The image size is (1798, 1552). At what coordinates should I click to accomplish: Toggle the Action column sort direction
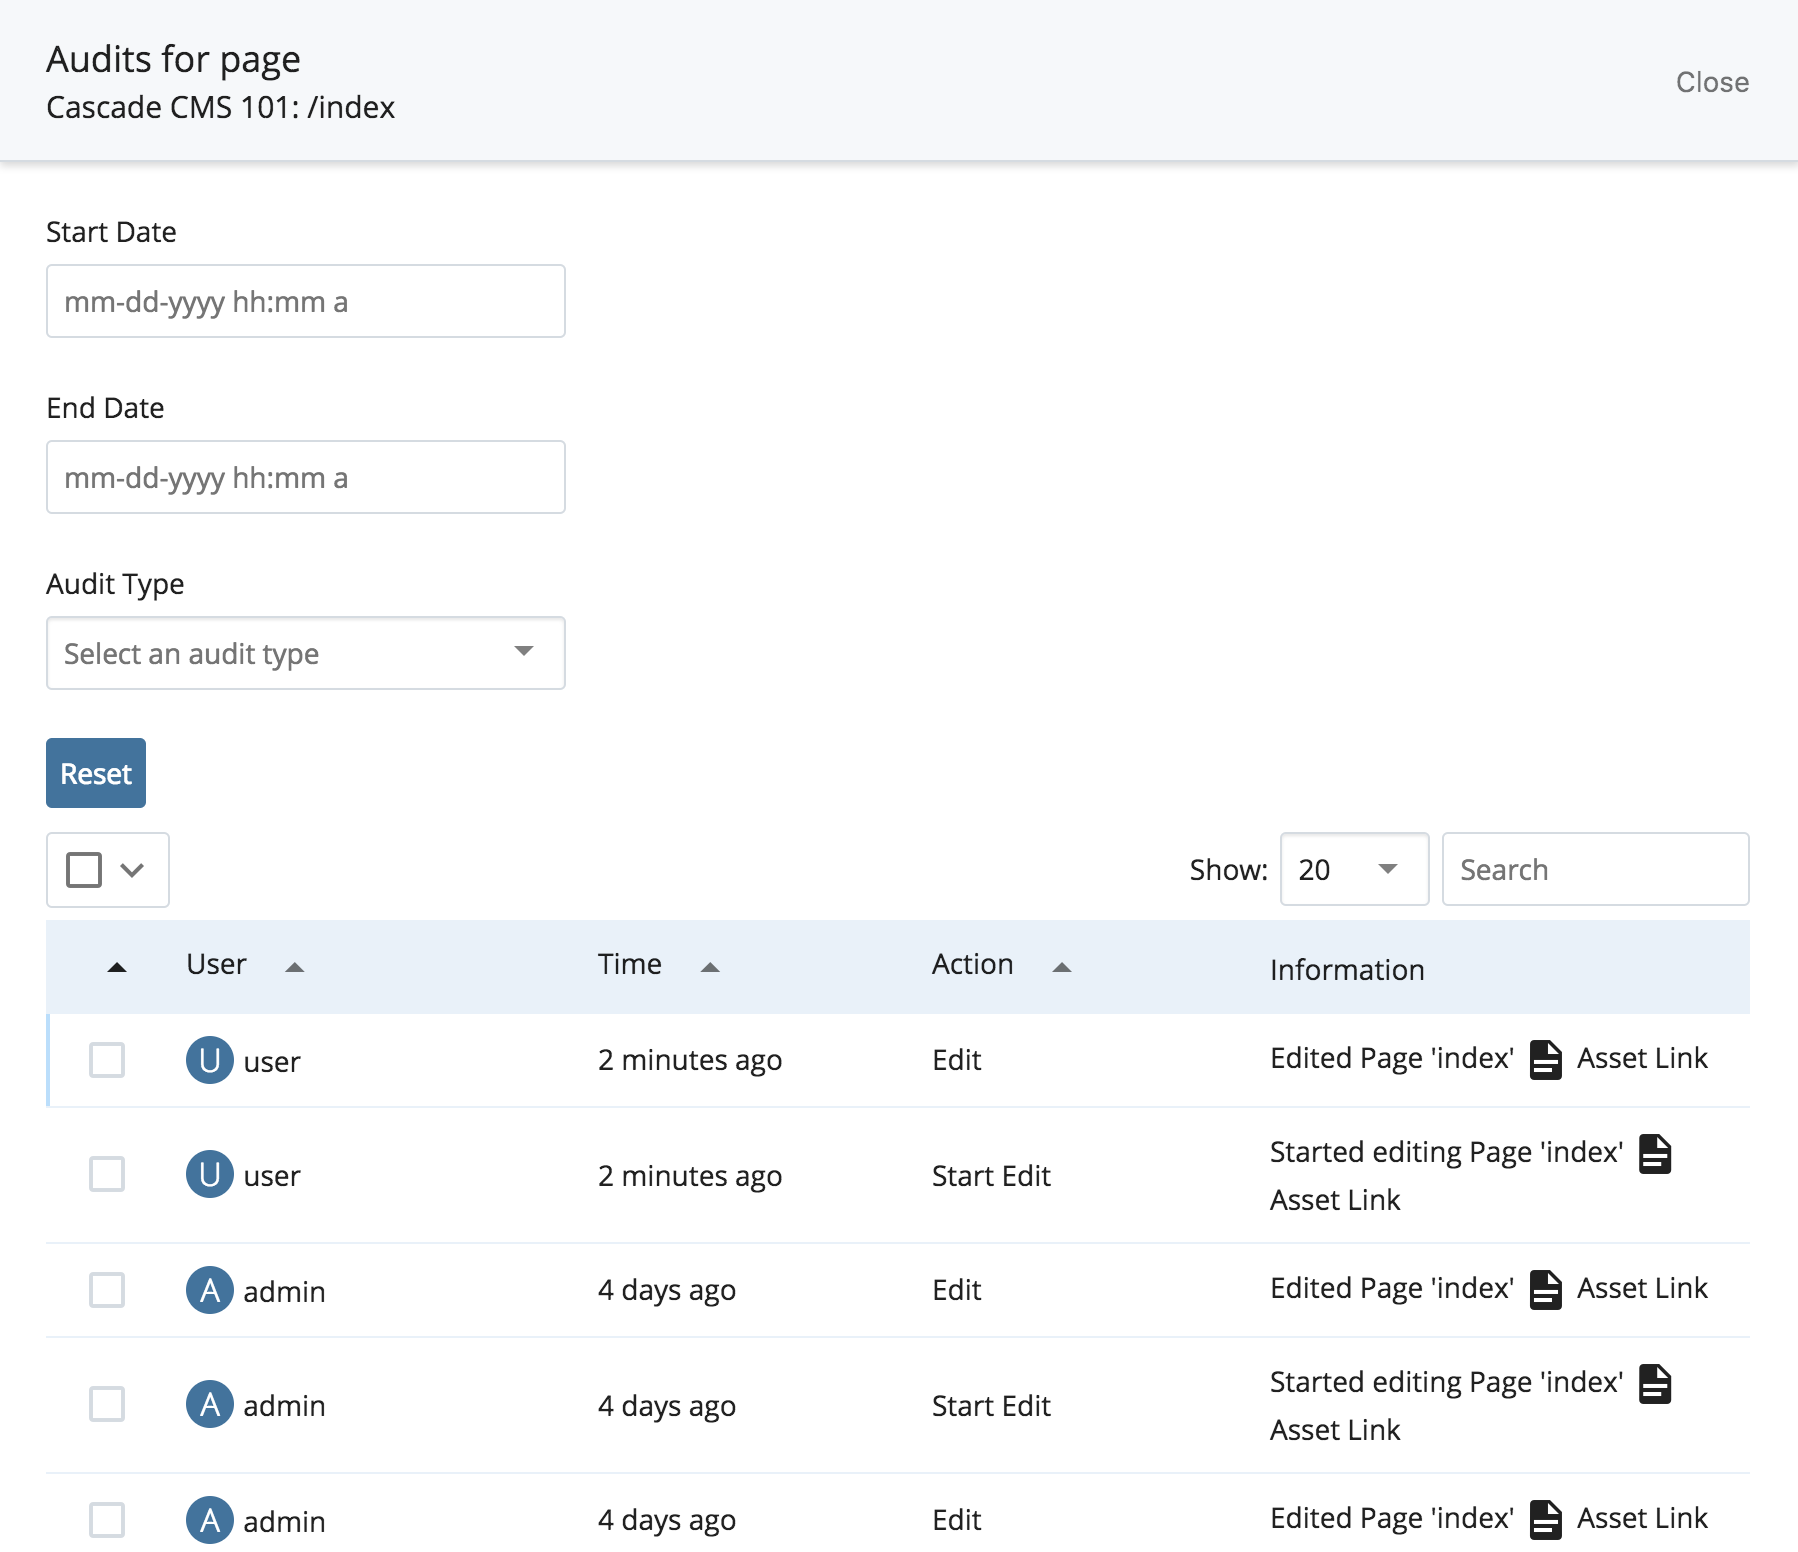coord(1062,967)
